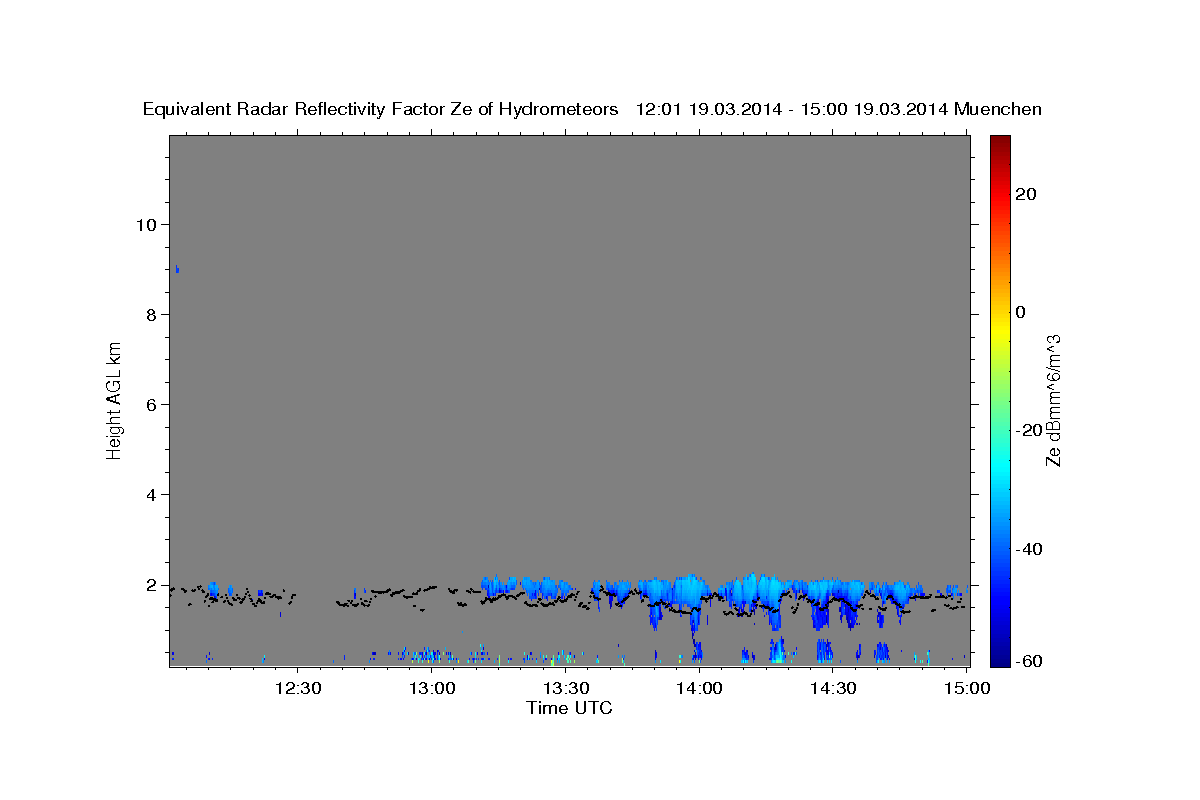1200x800 pixels.
Task: Click the colorbar value '-40'
Action: click(x=1030, y=548)
